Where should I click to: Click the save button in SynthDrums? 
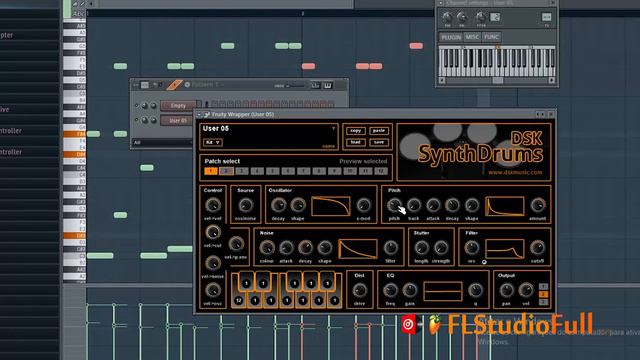coord(379,142)
